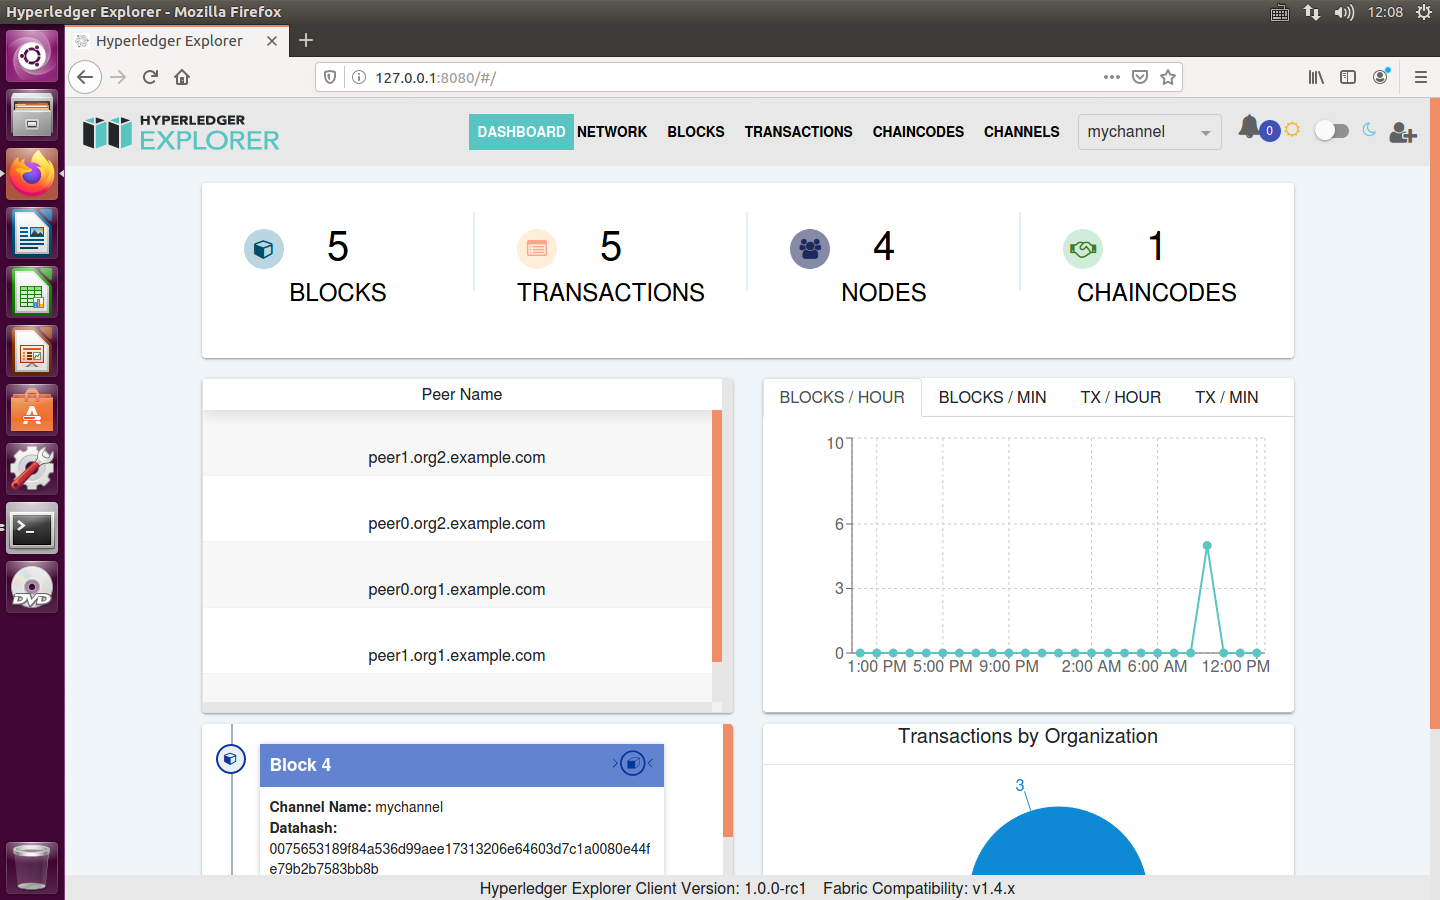1440x900 pixels.
Task: Click the timeline cube icon left of Block 4
Action: 231,759
